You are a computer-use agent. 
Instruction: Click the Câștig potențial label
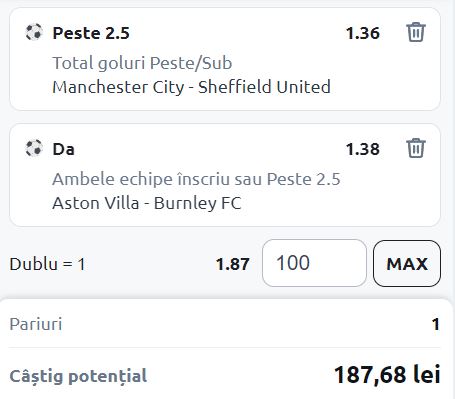(78, 376)
